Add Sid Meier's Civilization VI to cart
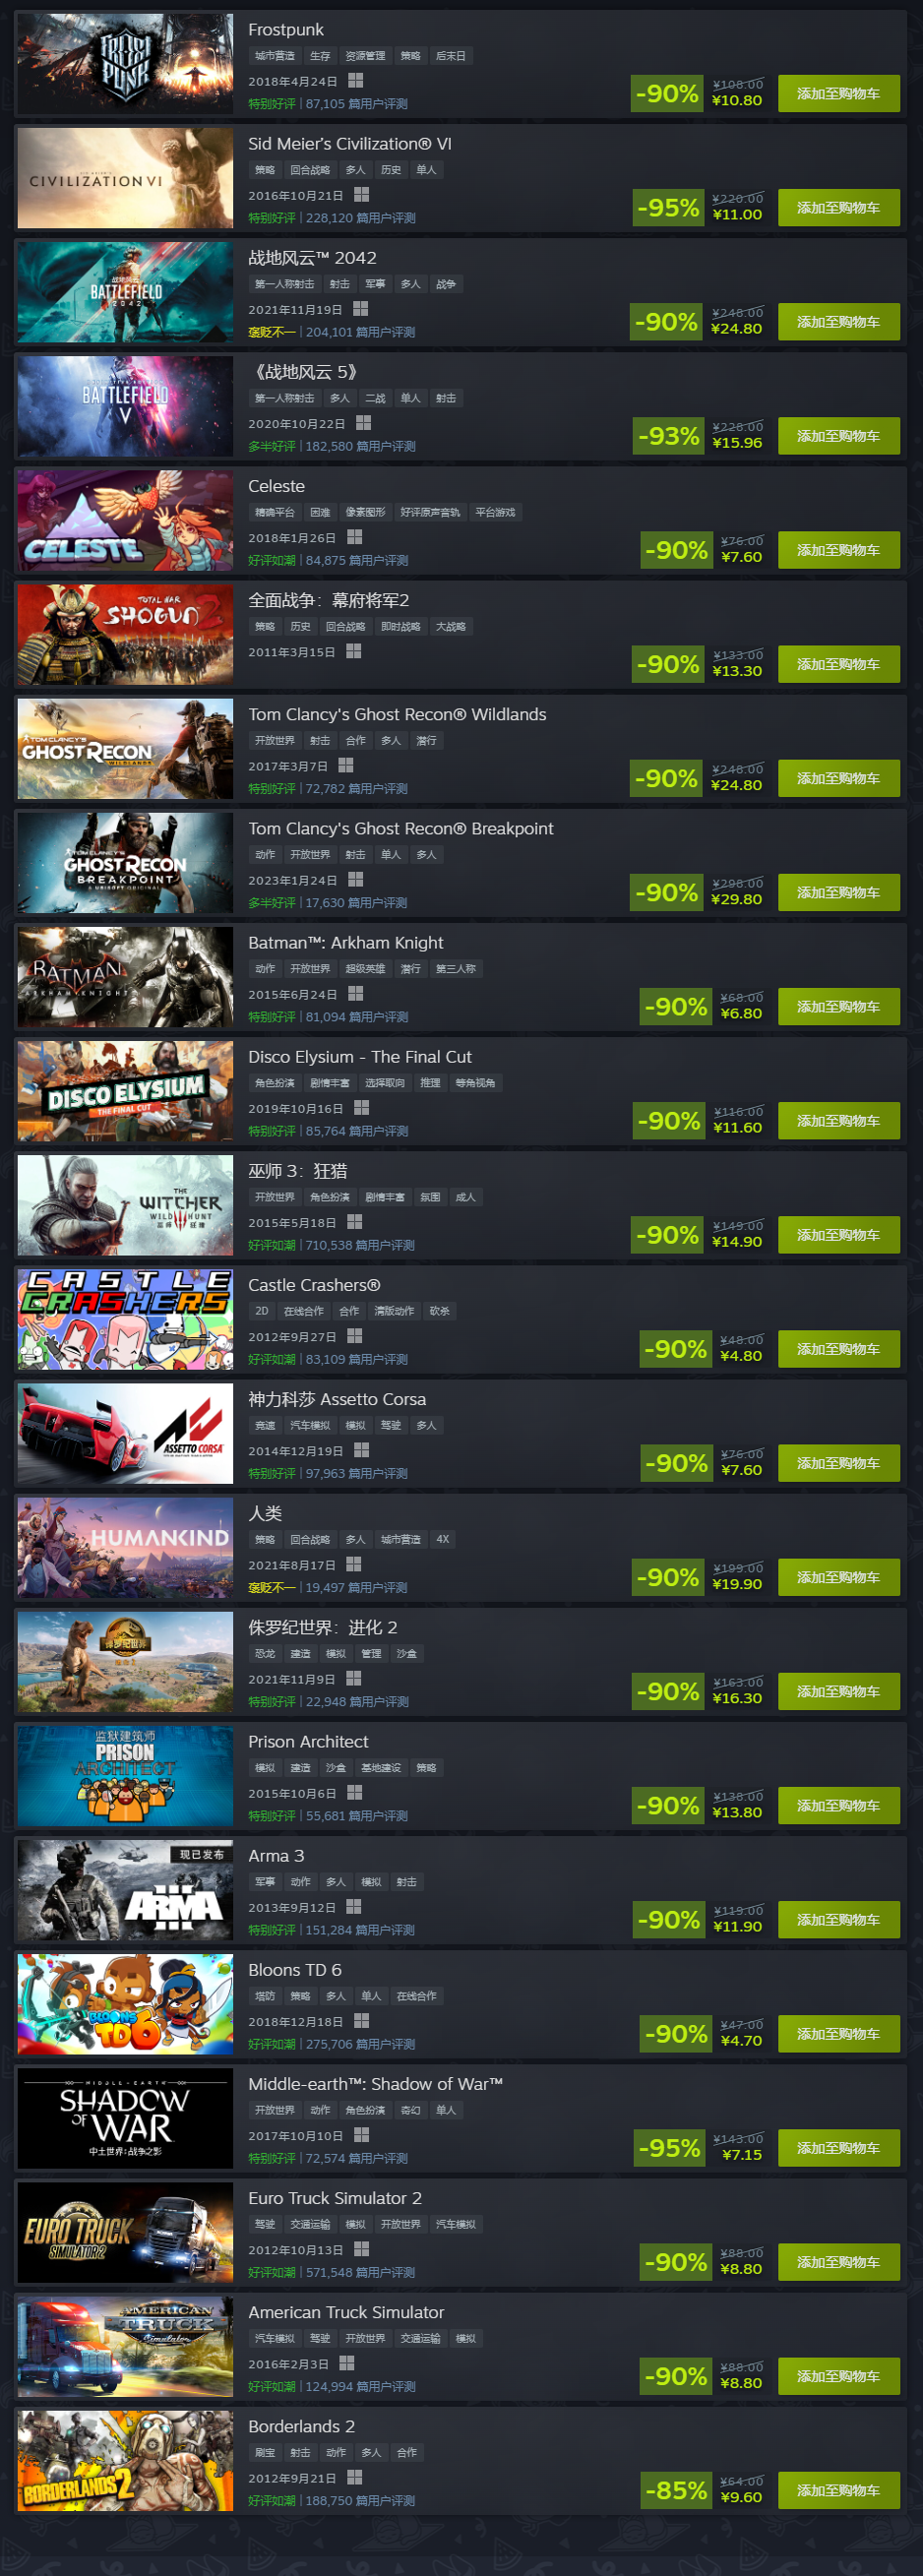The width and height of the screenshot is (923, 2576). click(x=838, y=207)
